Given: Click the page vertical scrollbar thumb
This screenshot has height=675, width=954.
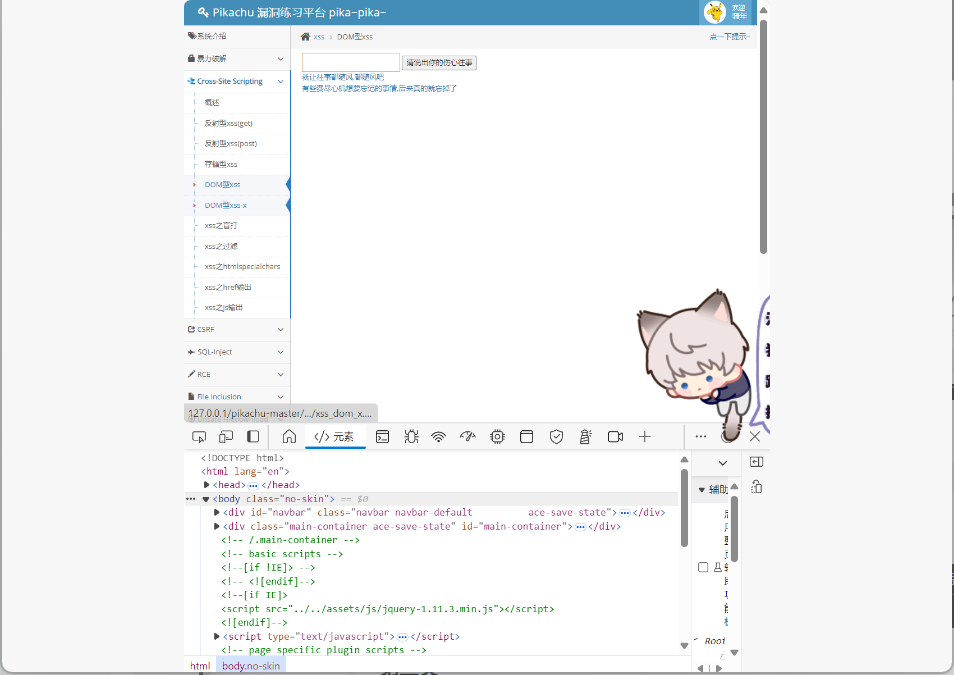Looking at the screenshot, I should [763, 136].
